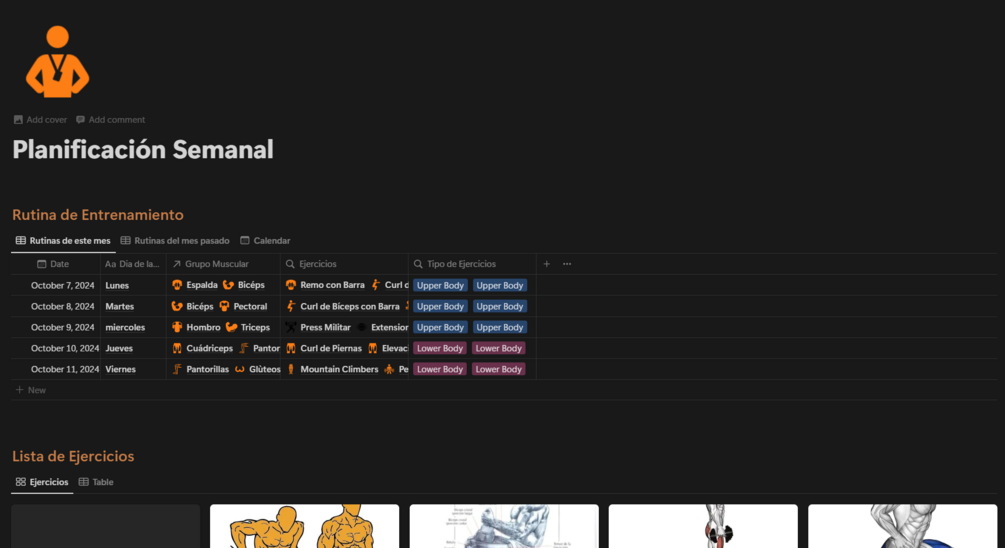
Task: Click the Triceps icon in miercoles row
Action: [231, 328]
